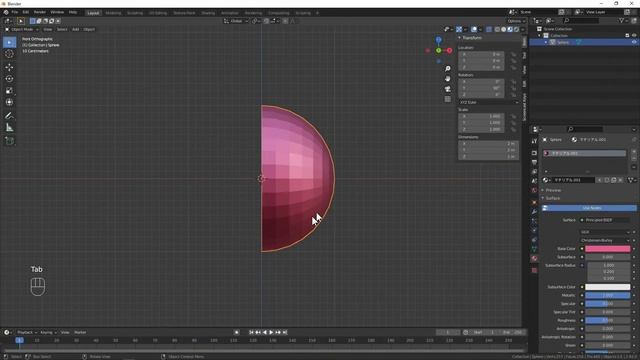
Task: Select the Move tool
Action: (x=9, y=67)
